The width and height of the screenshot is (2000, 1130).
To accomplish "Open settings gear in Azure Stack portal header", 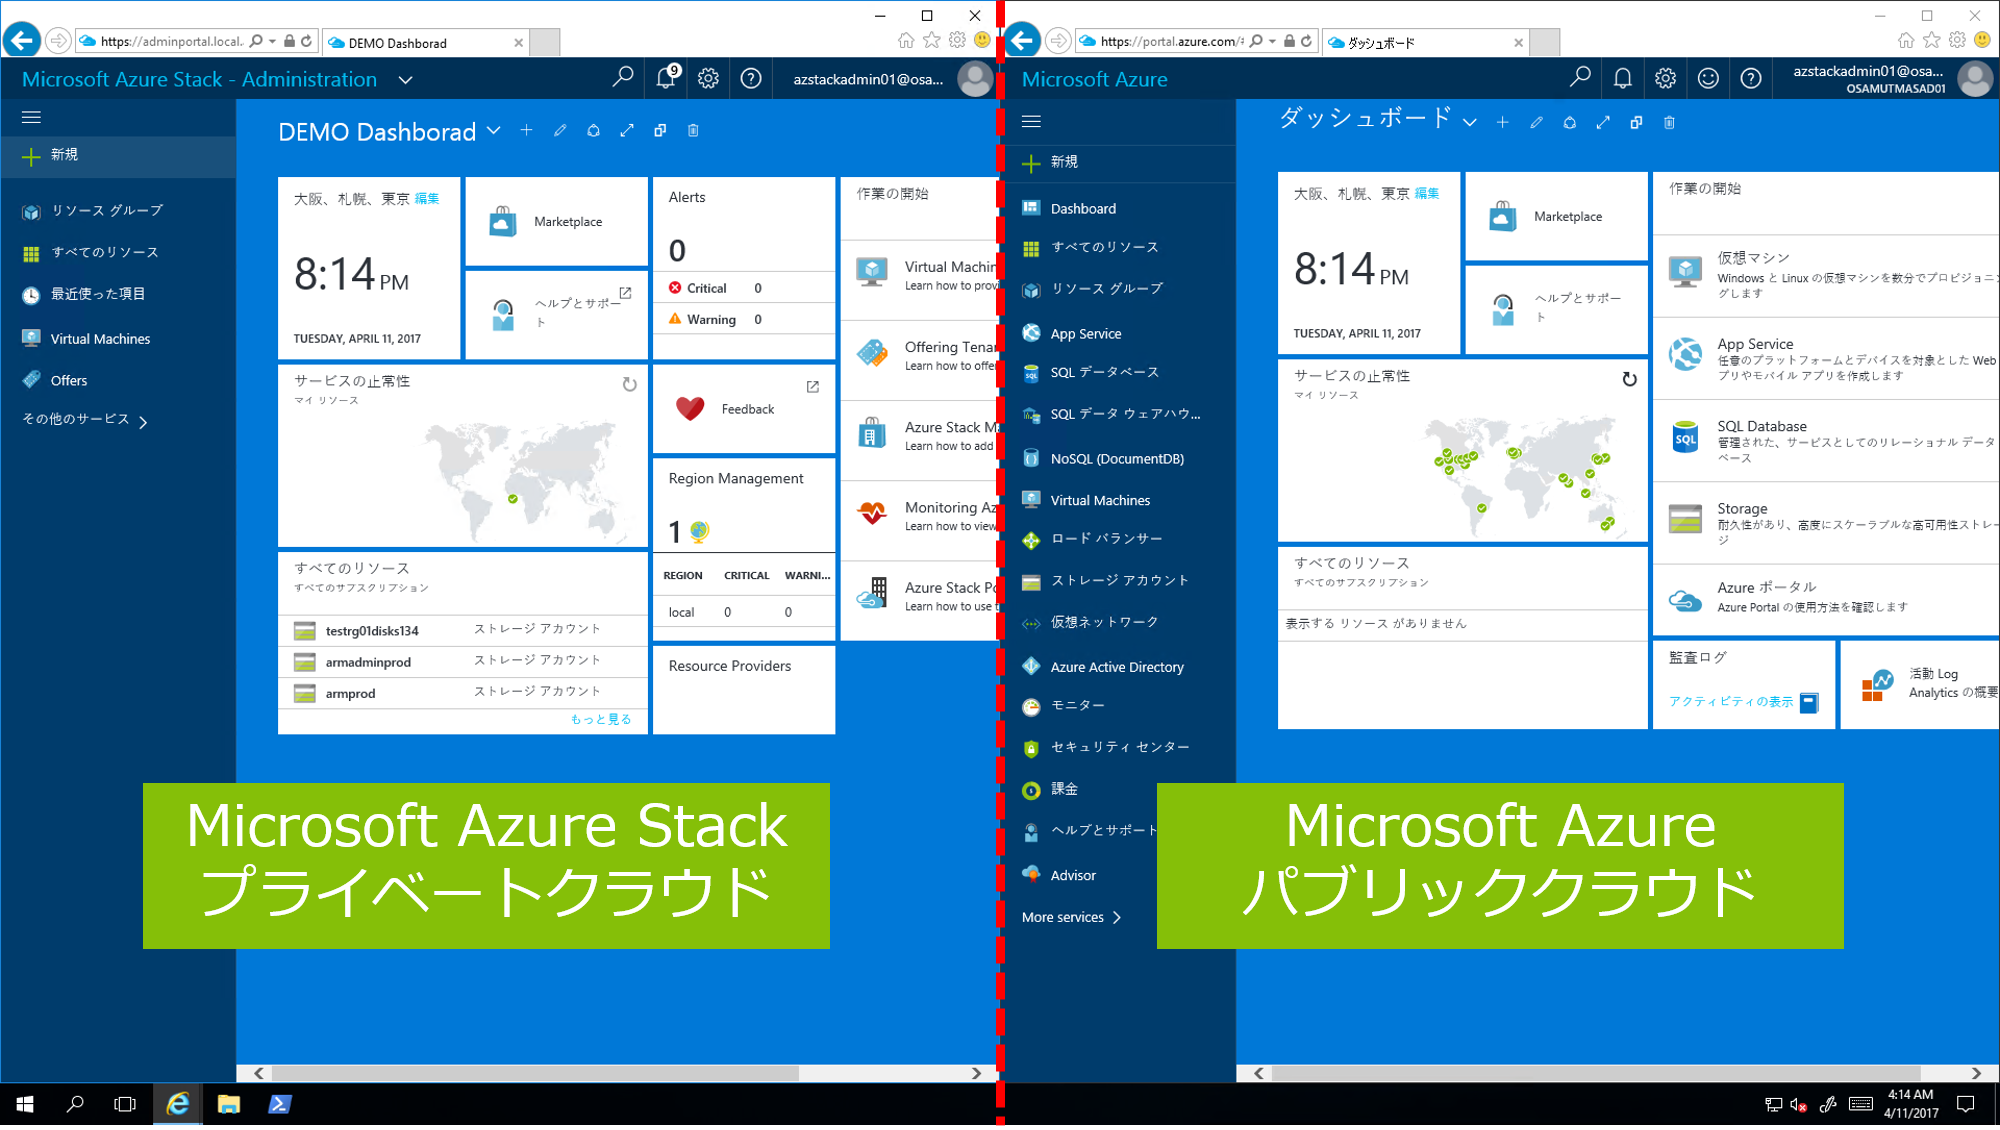I will pos(708,78).
